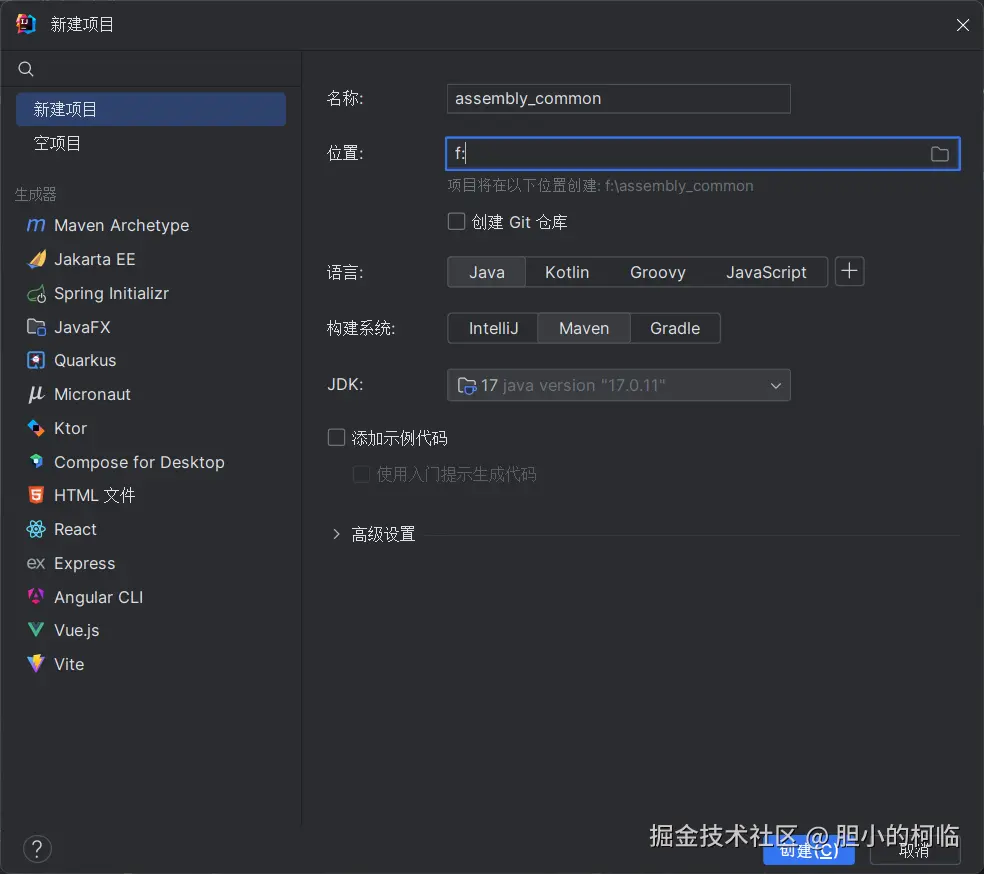
Task: Select Groovy as the language
Action: click(657, 272)
